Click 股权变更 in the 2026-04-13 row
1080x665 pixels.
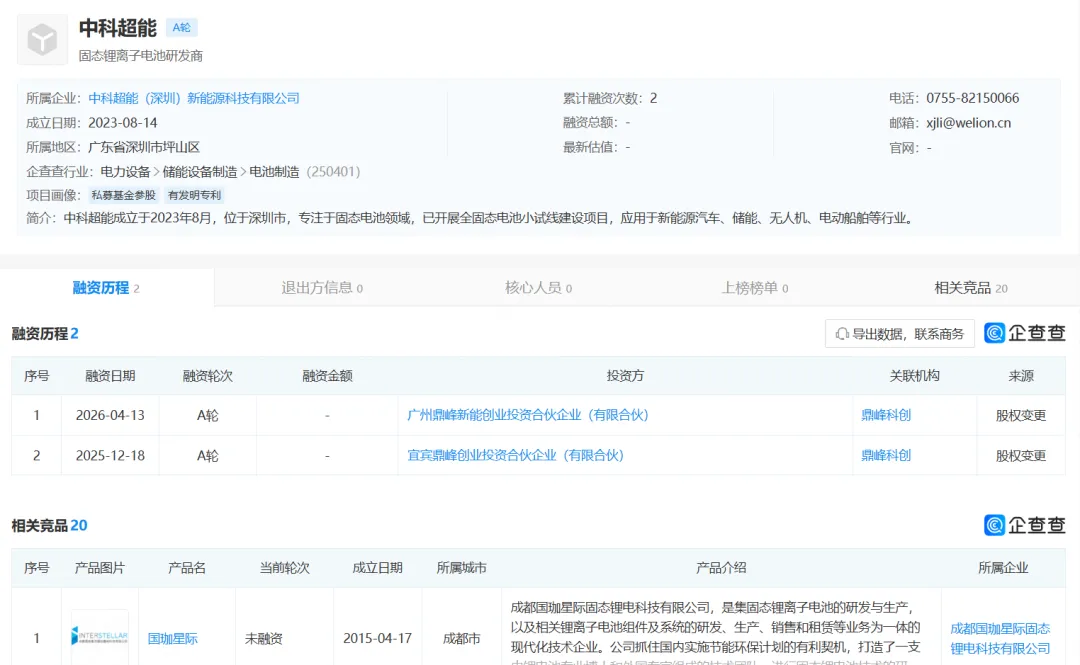point(1021,415)
